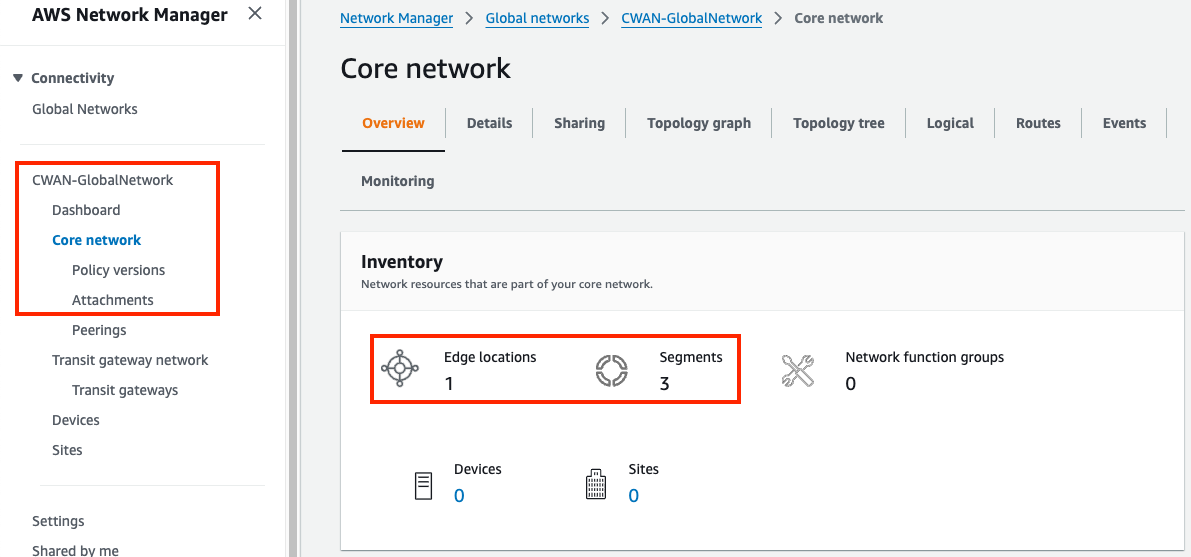Screen dimensions: 1191x557
Task: Click the Inventory heading
Action: [402, 262]
